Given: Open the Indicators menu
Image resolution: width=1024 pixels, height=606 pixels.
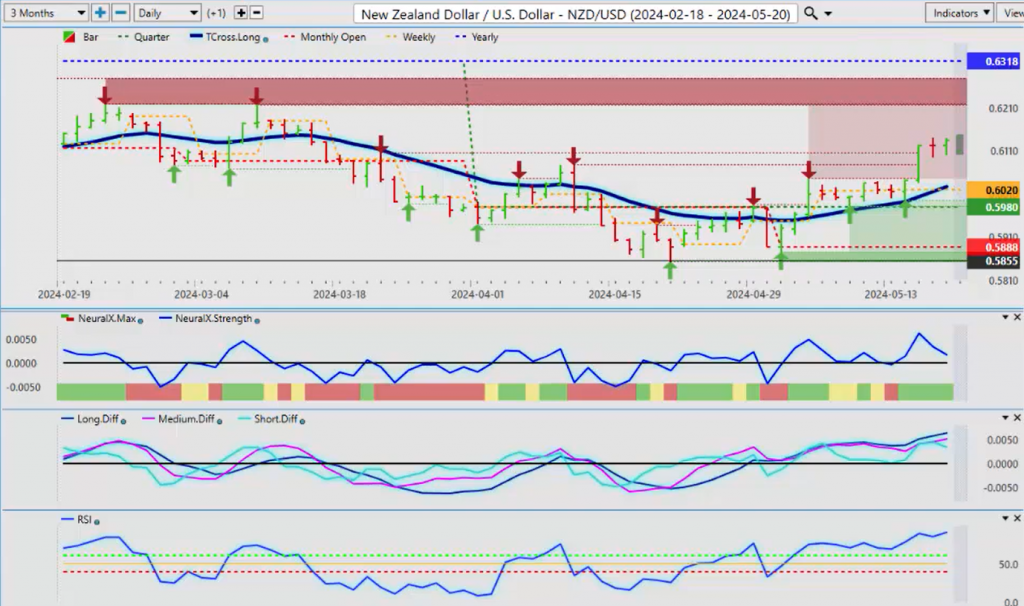Looking at the screenshot, I should click(958, 13).
